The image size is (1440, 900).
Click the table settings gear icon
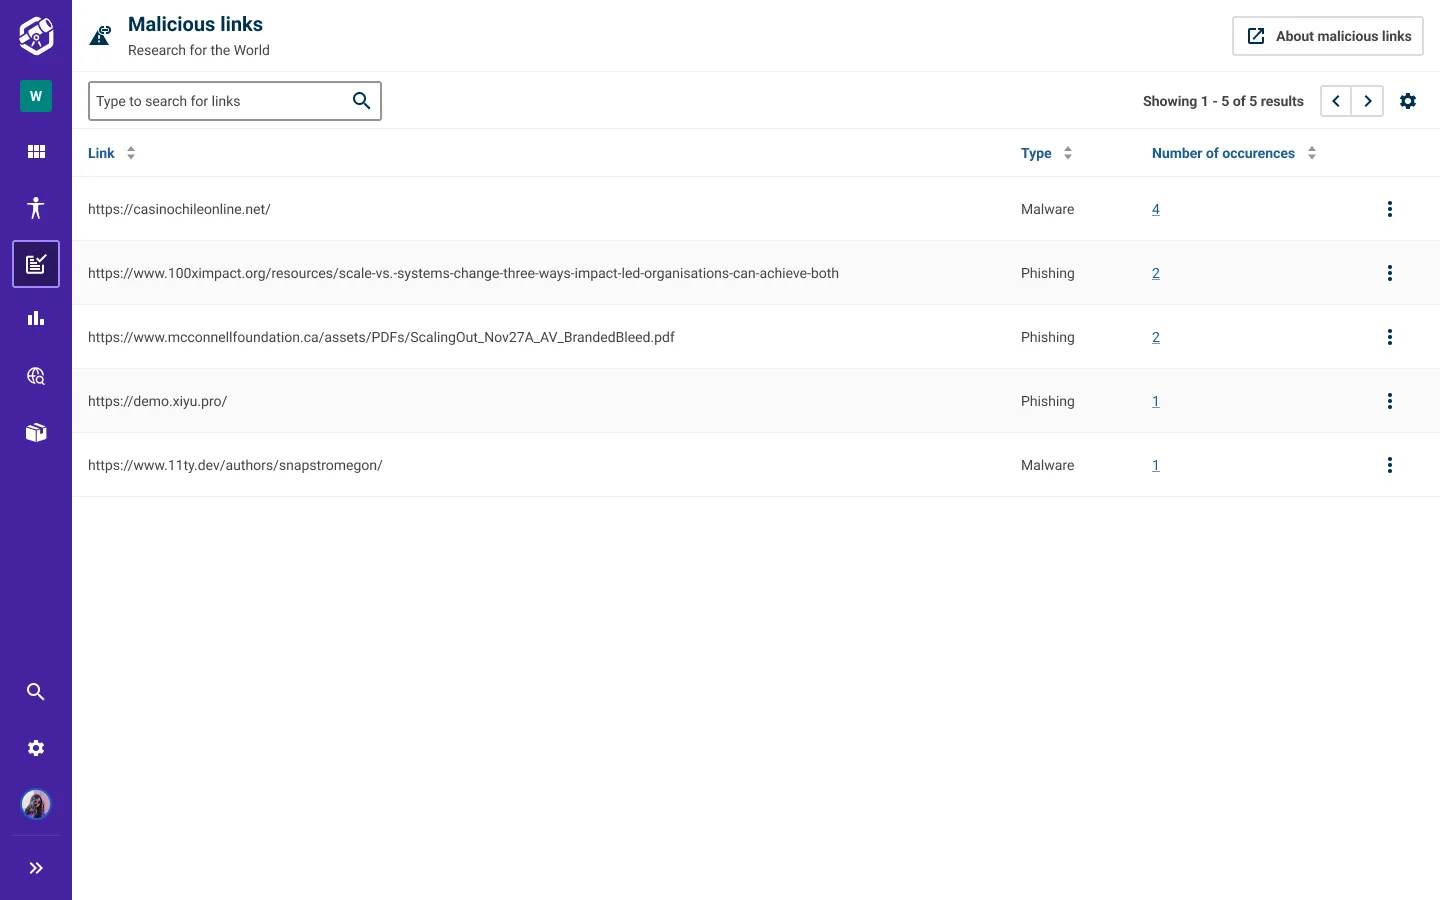coord(1408,101)
